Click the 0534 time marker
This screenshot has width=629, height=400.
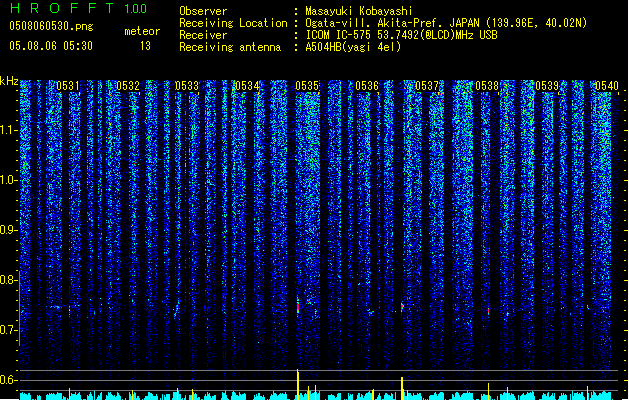247,86
